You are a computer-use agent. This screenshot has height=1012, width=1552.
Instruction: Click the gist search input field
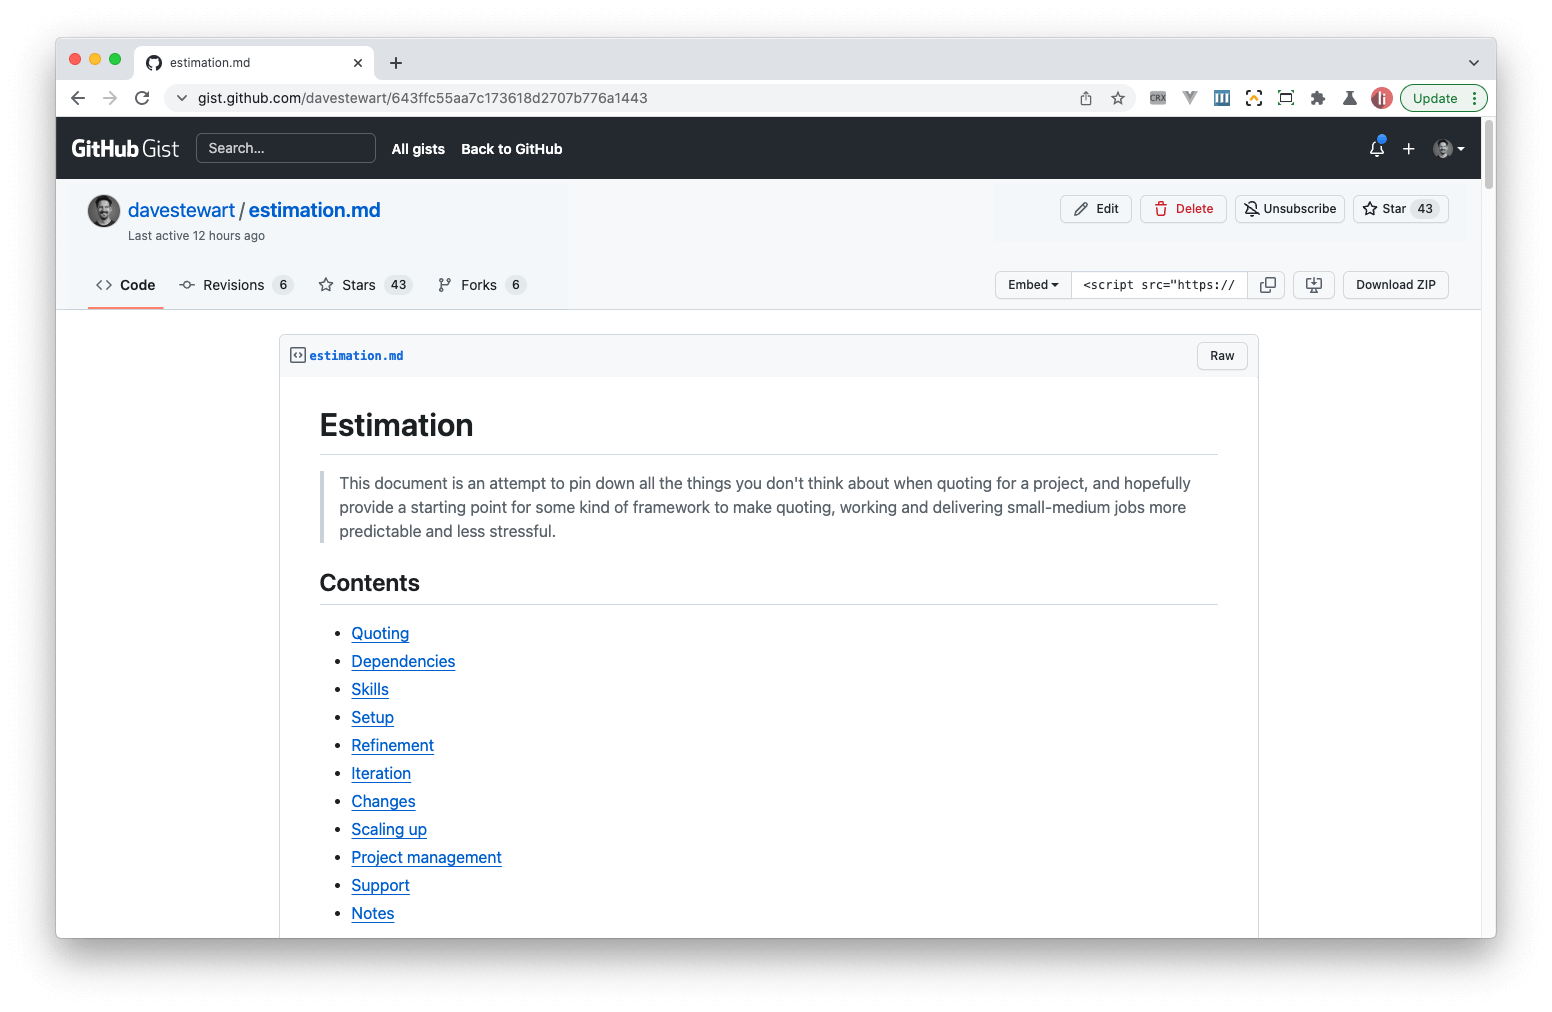click(x=286, y=147)
